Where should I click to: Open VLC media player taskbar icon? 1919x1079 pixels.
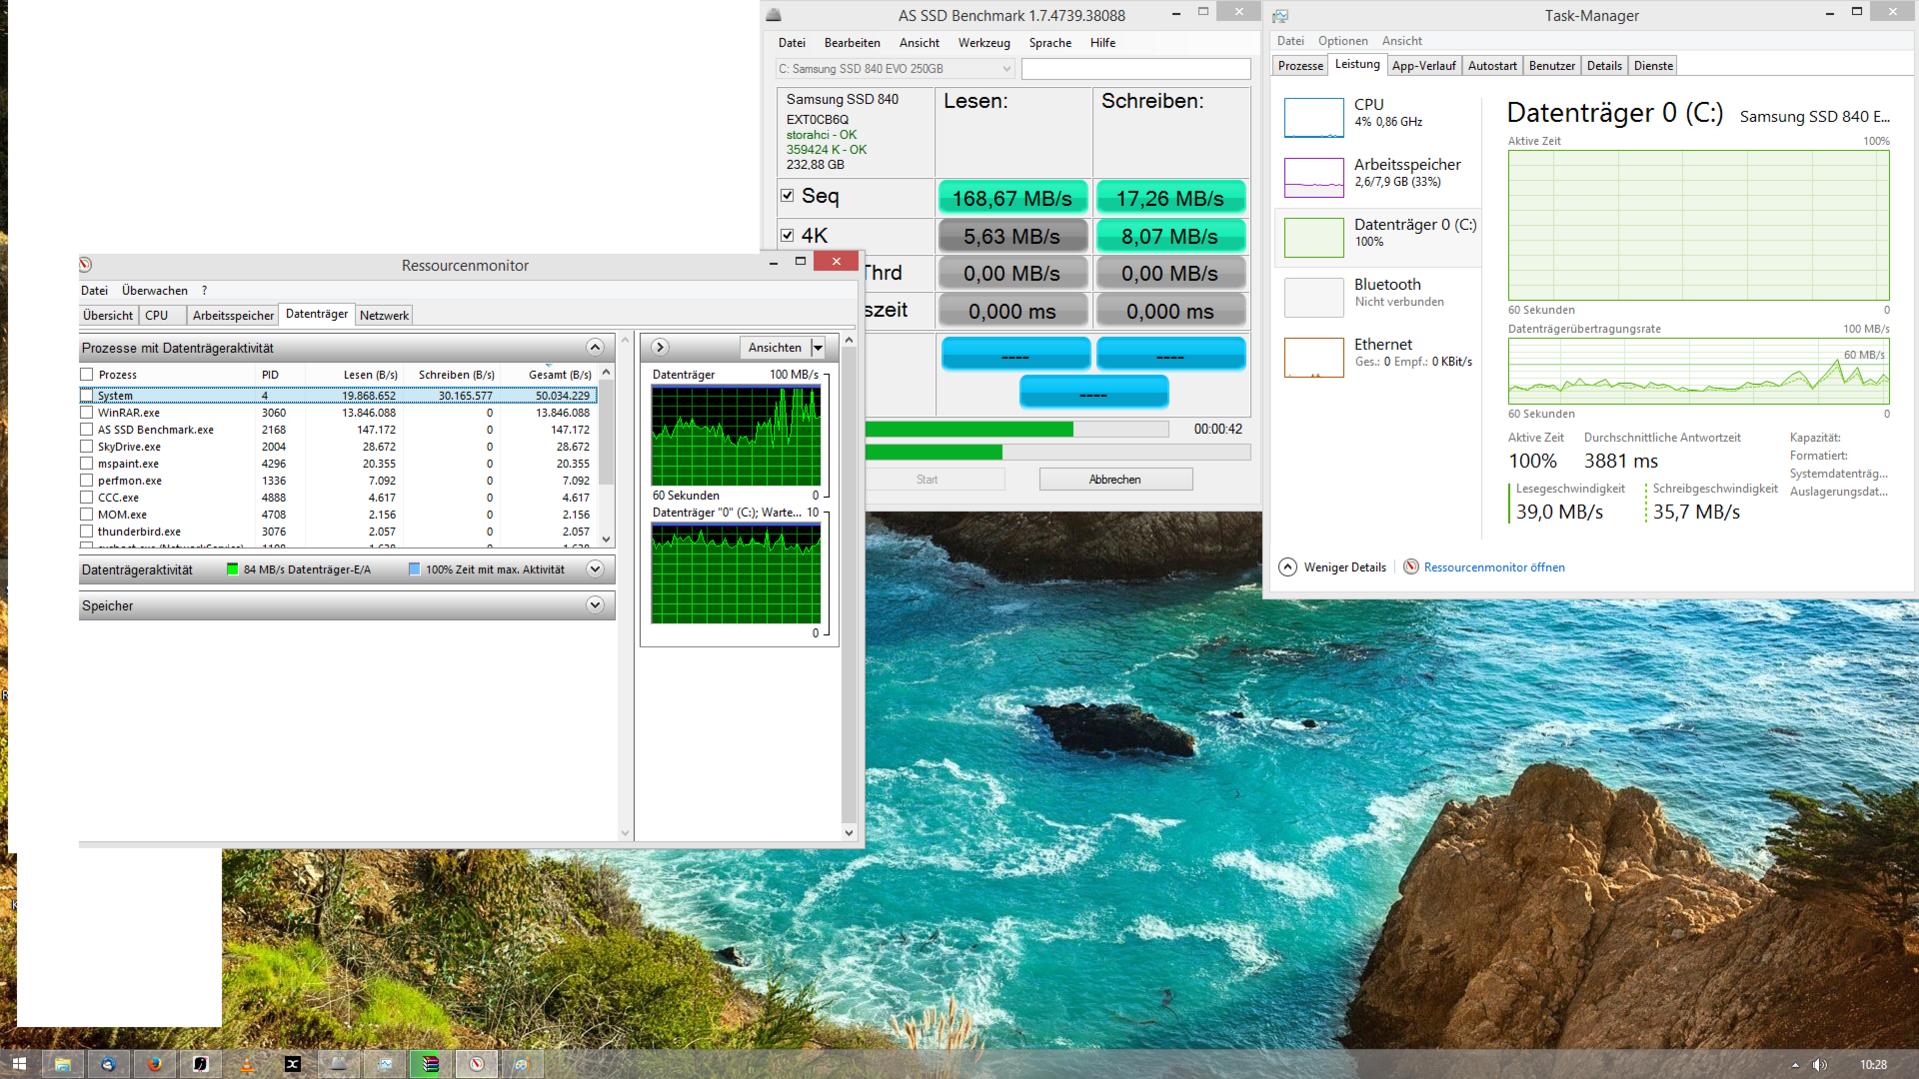pyautogui.click(x=246, y=1064)
